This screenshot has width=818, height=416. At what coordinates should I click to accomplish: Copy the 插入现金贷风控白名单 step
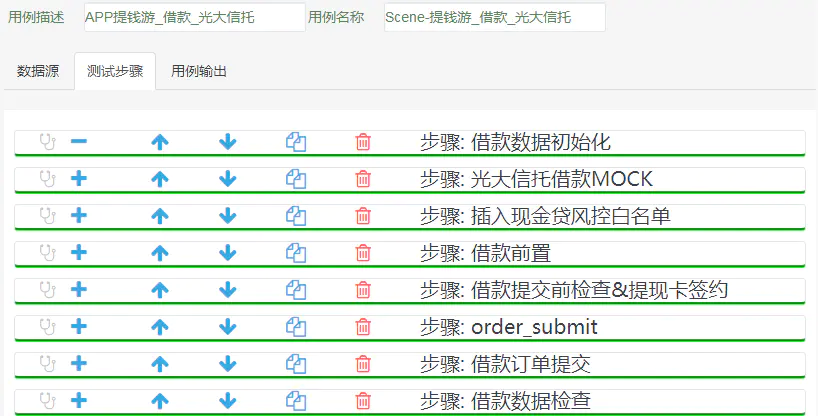click(296, 216)
